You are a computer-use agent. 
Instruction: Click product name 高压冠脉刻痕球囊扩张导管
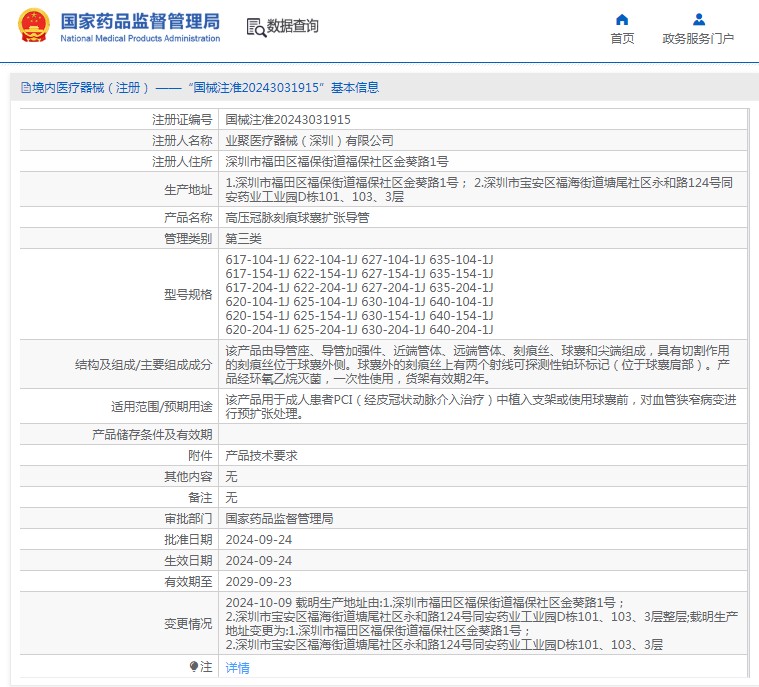297,217
